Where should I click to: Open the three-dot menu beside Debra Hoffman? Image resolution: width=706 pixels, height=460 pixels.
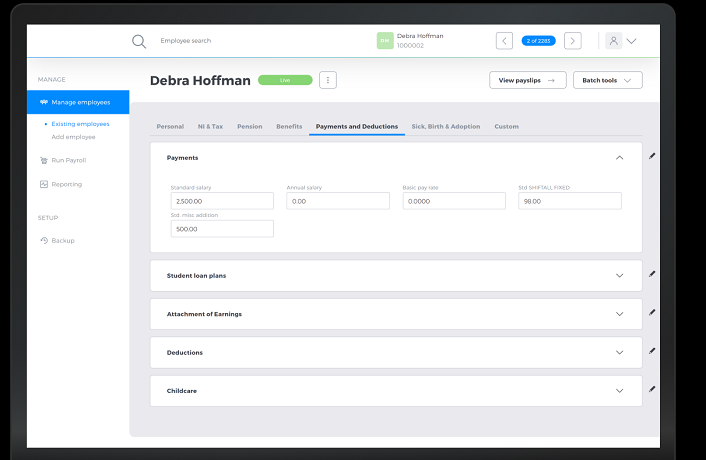click(x=327, y=80)
